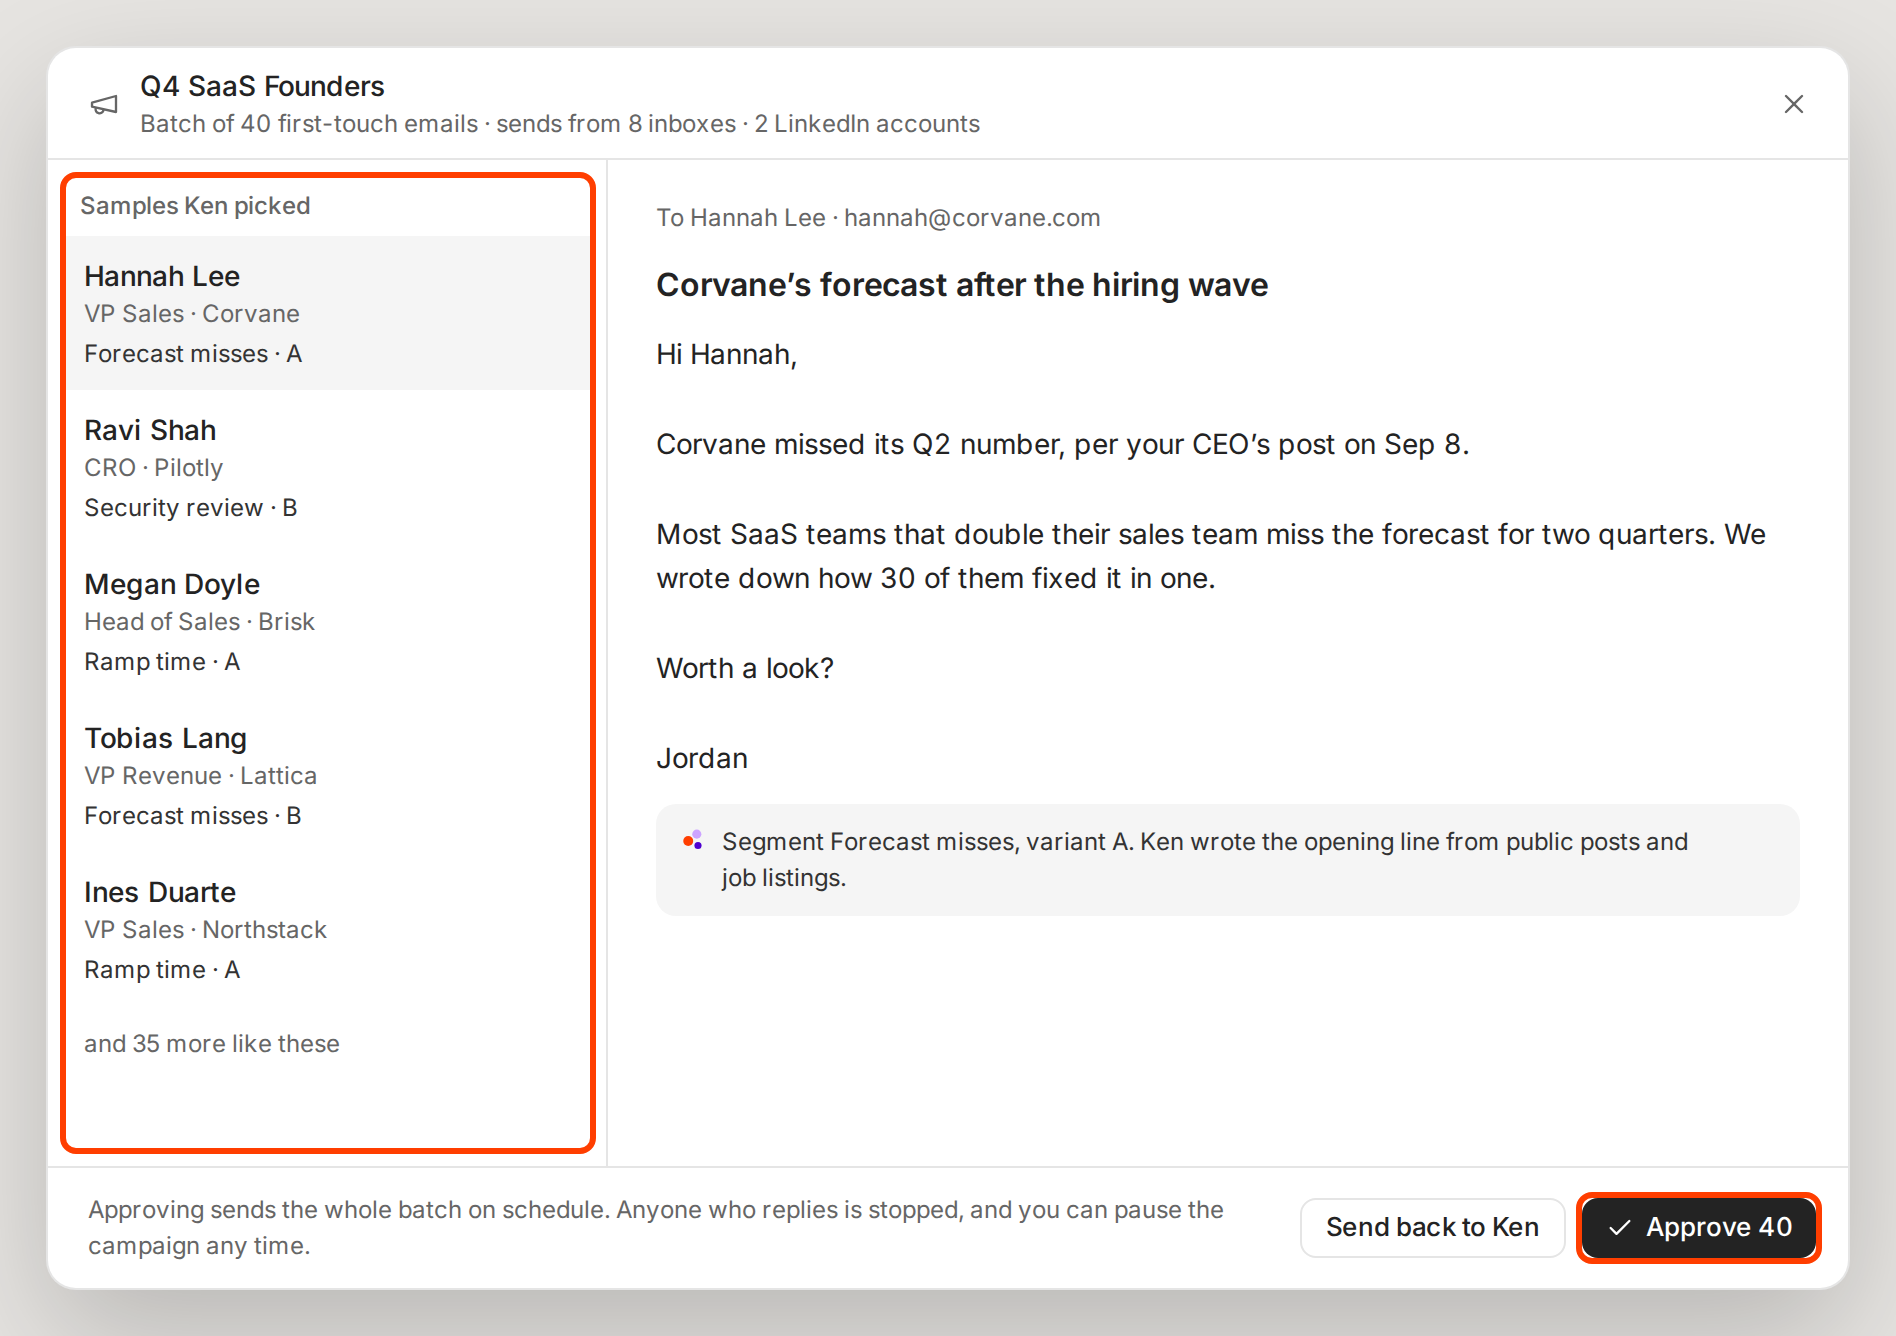This screenshot has height=1336, width=1896.
Task: Click the Segment Forecast misses variant note
Action: click(1227, 860)
